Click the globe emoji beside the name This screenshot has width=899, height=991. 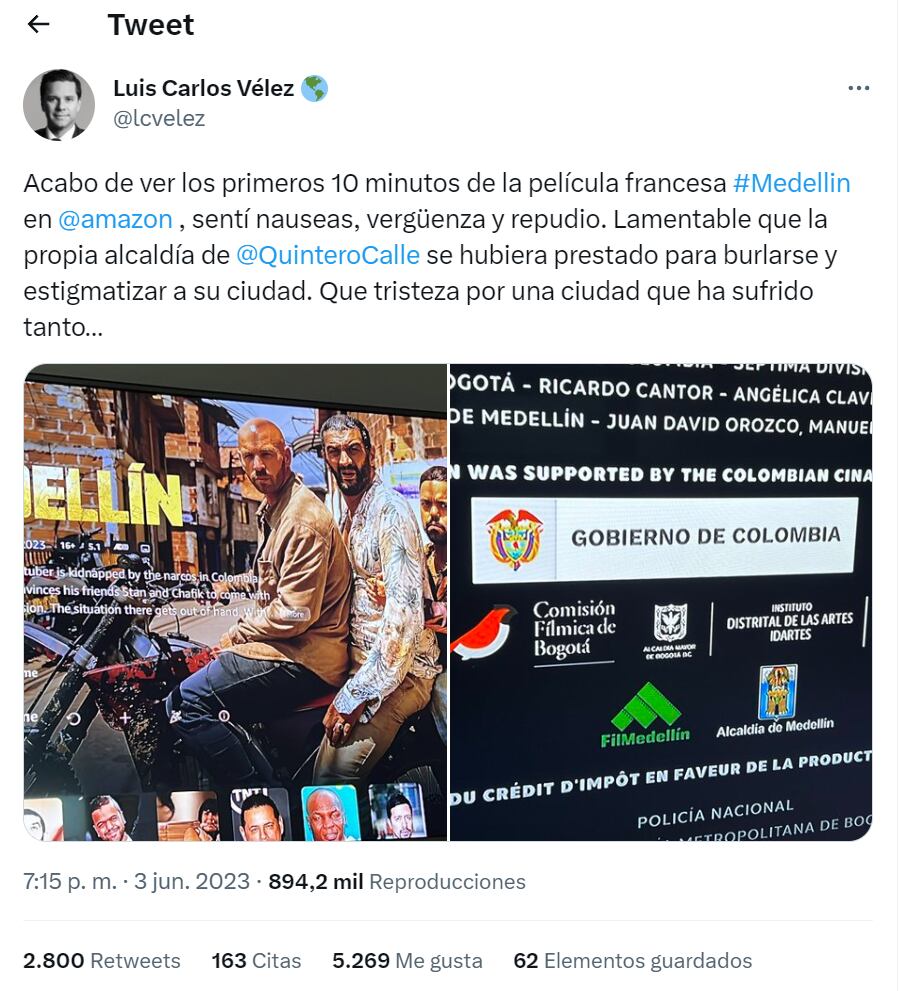point(314,88)
